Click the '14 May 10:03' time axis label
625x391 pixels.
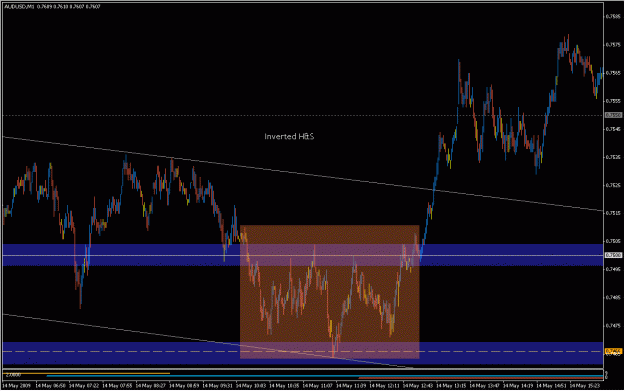pyautogui.click(x=251, y=386)
